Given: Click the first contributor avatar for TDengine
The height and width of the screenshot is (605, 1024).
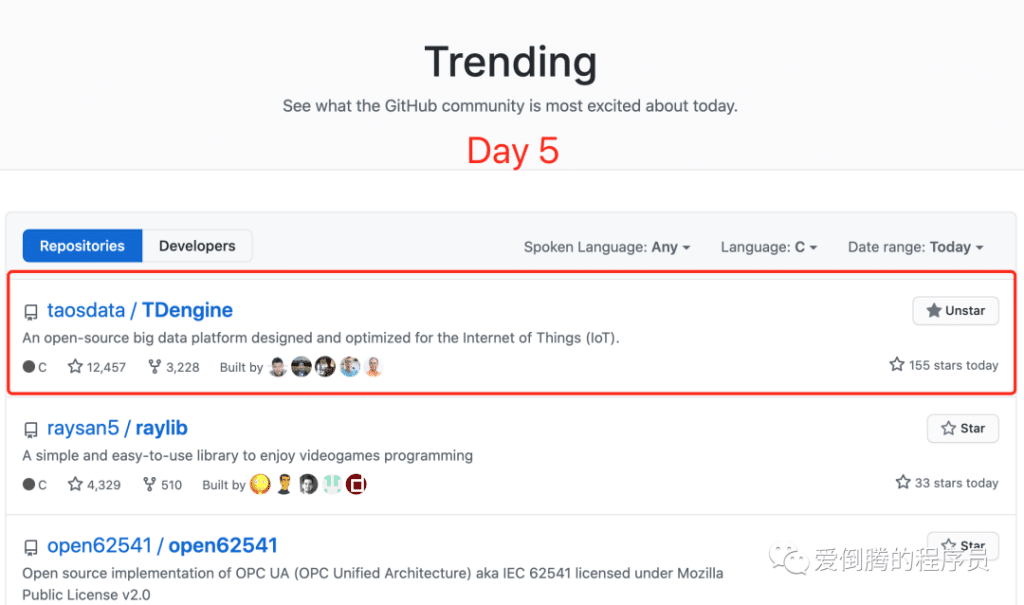Looking at the screenshot, I should [278, 367].
